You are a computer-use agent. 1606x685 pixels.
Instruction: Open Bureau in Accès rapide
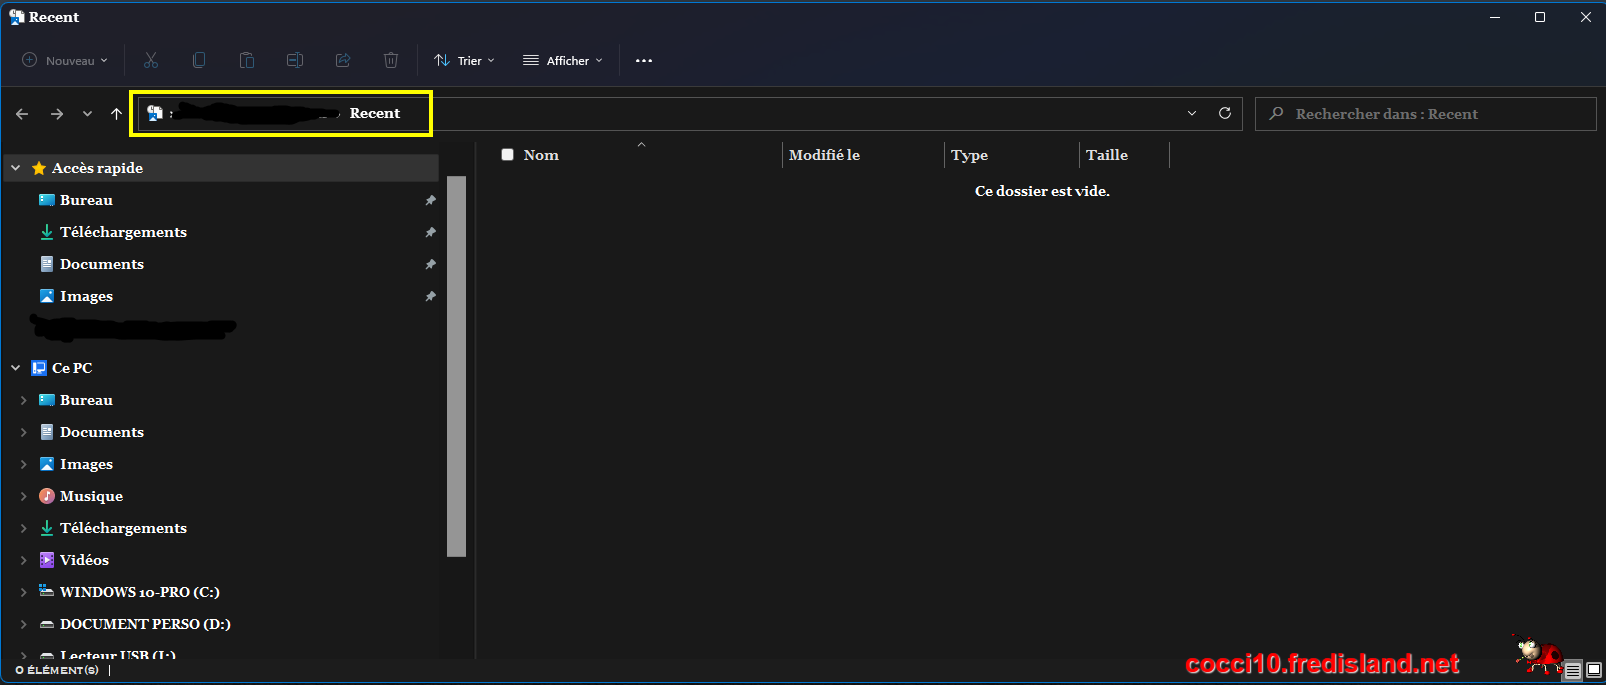(x=86, y=200)
